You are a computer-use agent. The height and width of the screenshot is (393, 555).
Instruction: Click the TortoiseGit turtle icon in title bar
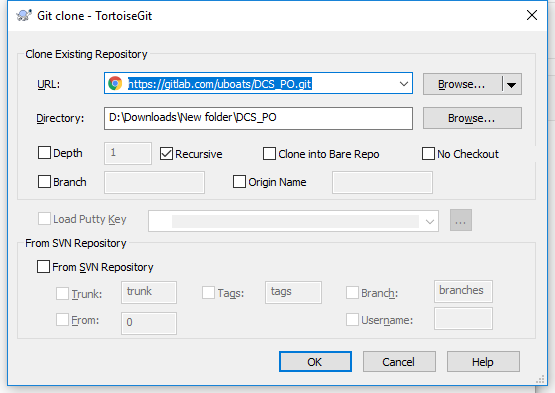coord(24,16)
